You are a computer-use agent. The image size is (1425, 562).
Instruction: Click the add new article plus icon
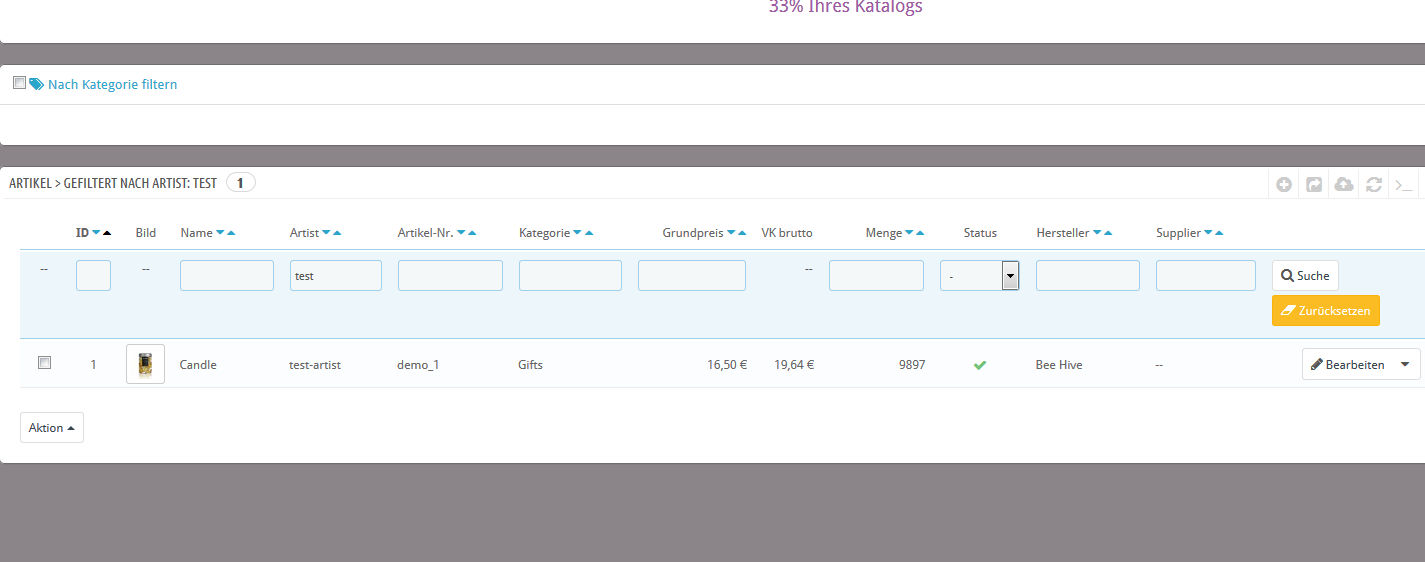pyautogui.click(x=1284, y=185)
